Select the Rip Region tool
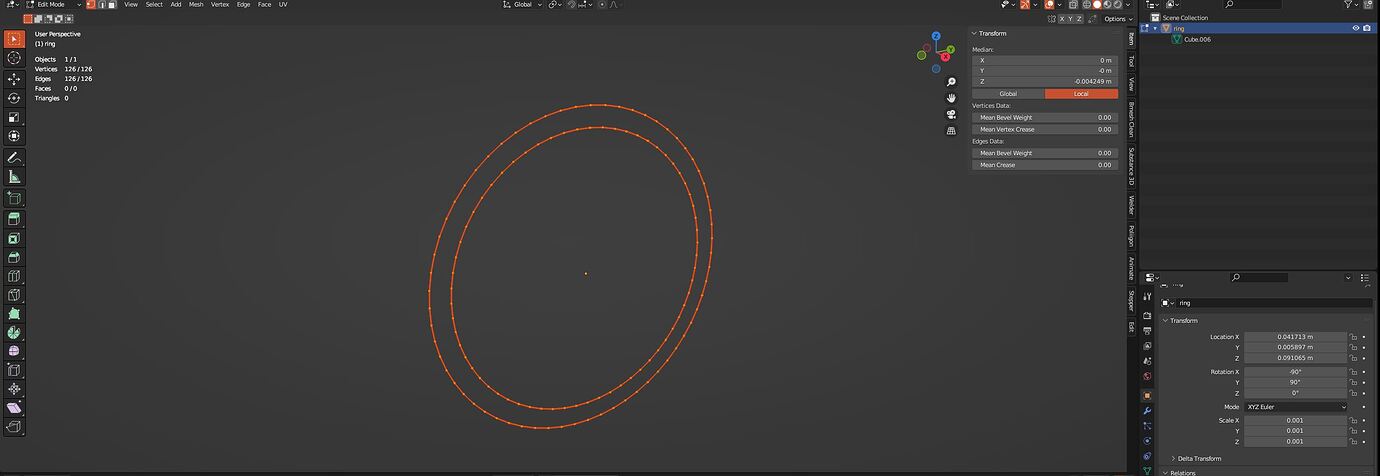The image size is (1380, 476). (14, 428)
